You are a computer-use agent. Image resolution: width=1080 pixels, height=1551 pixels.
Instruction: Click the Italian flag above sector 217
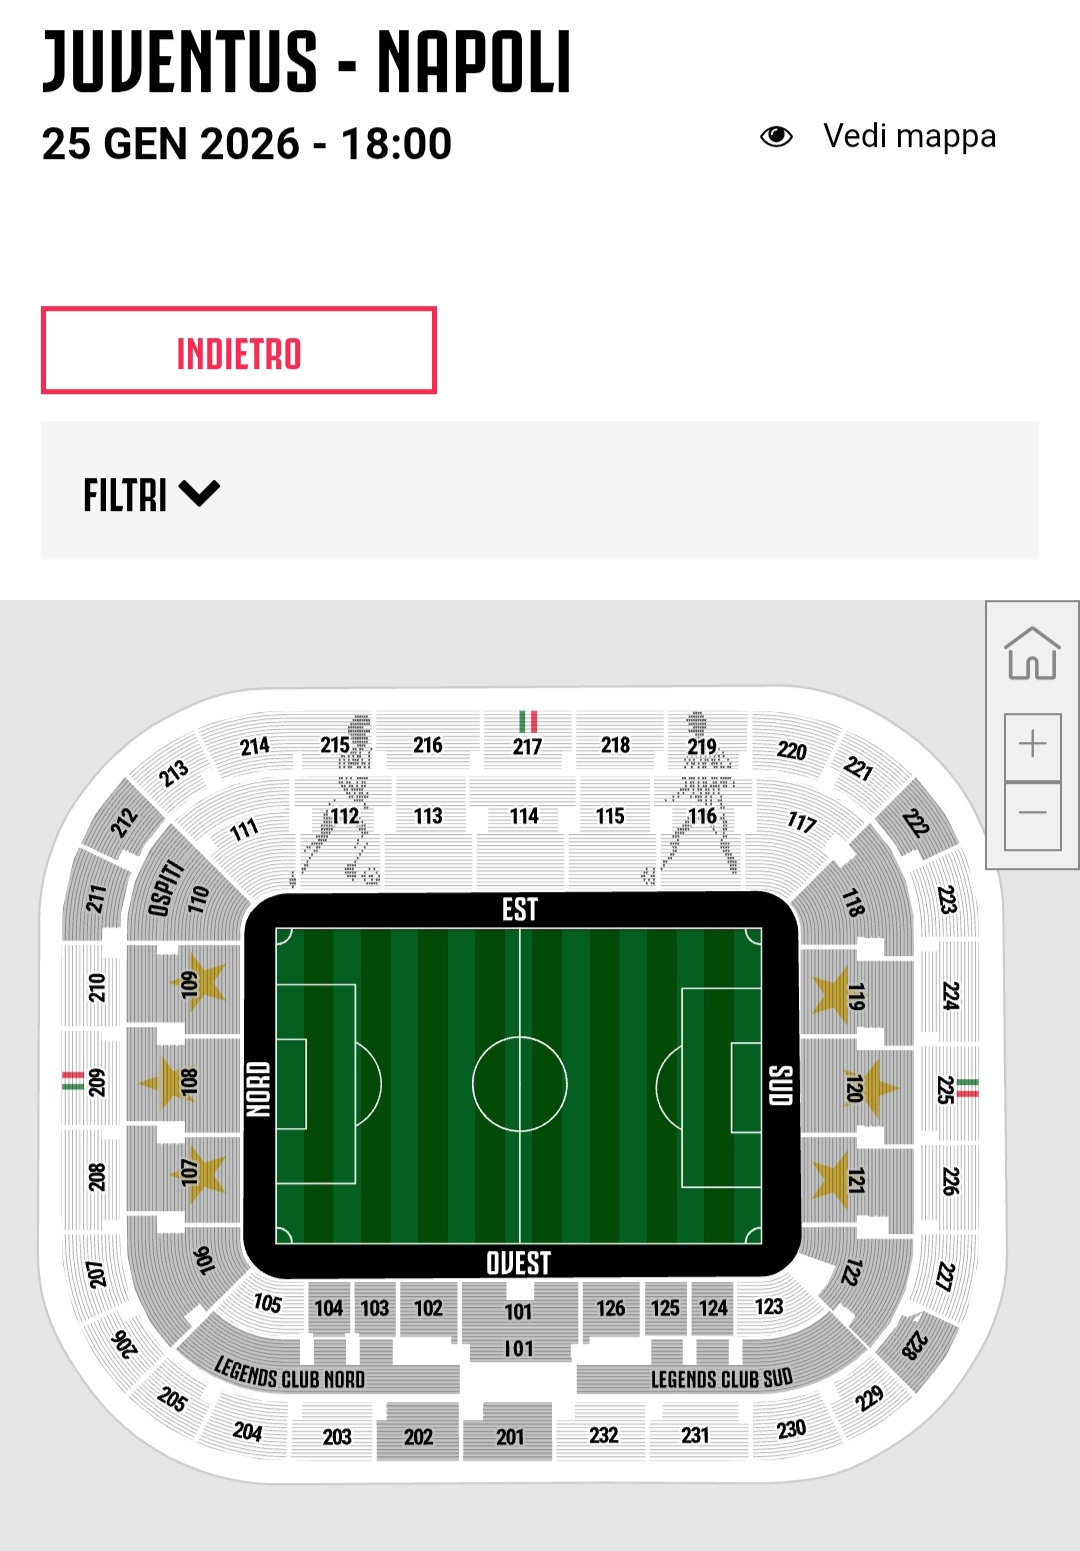(x=528, y=721)
